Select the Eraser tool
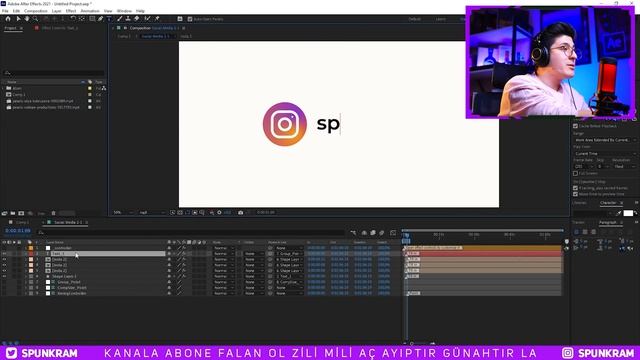 pyautogui.click(x=137, y=19)
